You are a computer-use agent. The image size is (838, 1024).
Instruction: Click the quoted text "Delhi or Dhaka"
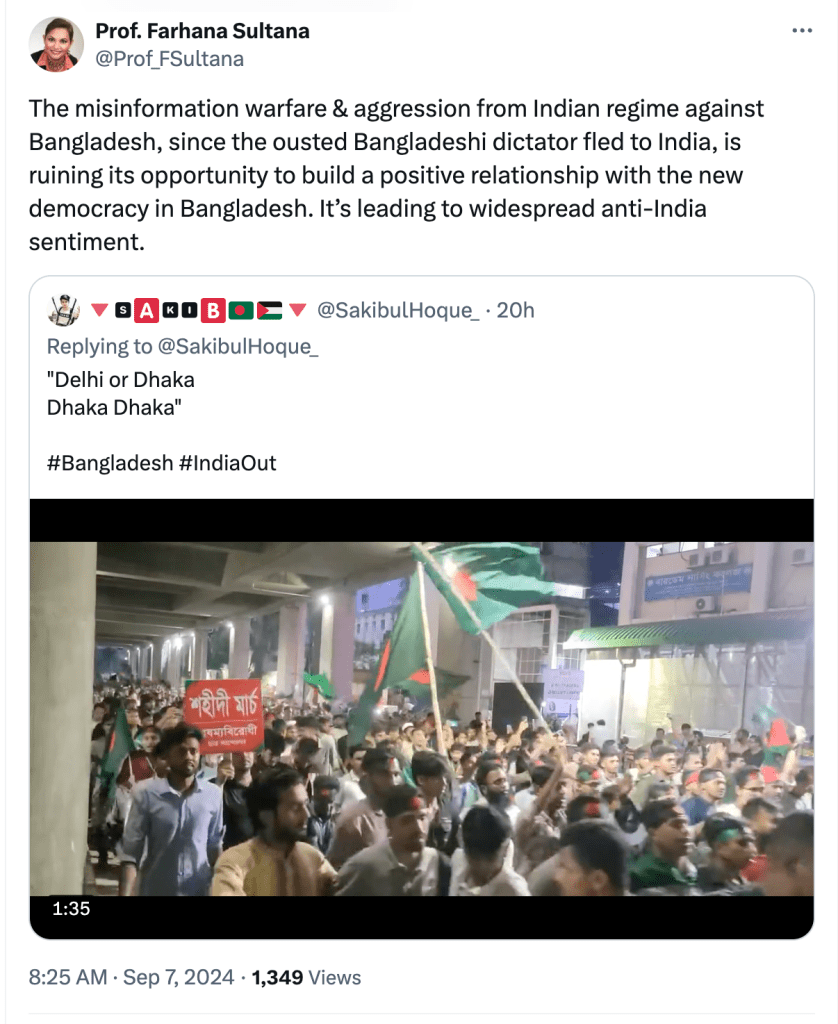tap(121, 380)
